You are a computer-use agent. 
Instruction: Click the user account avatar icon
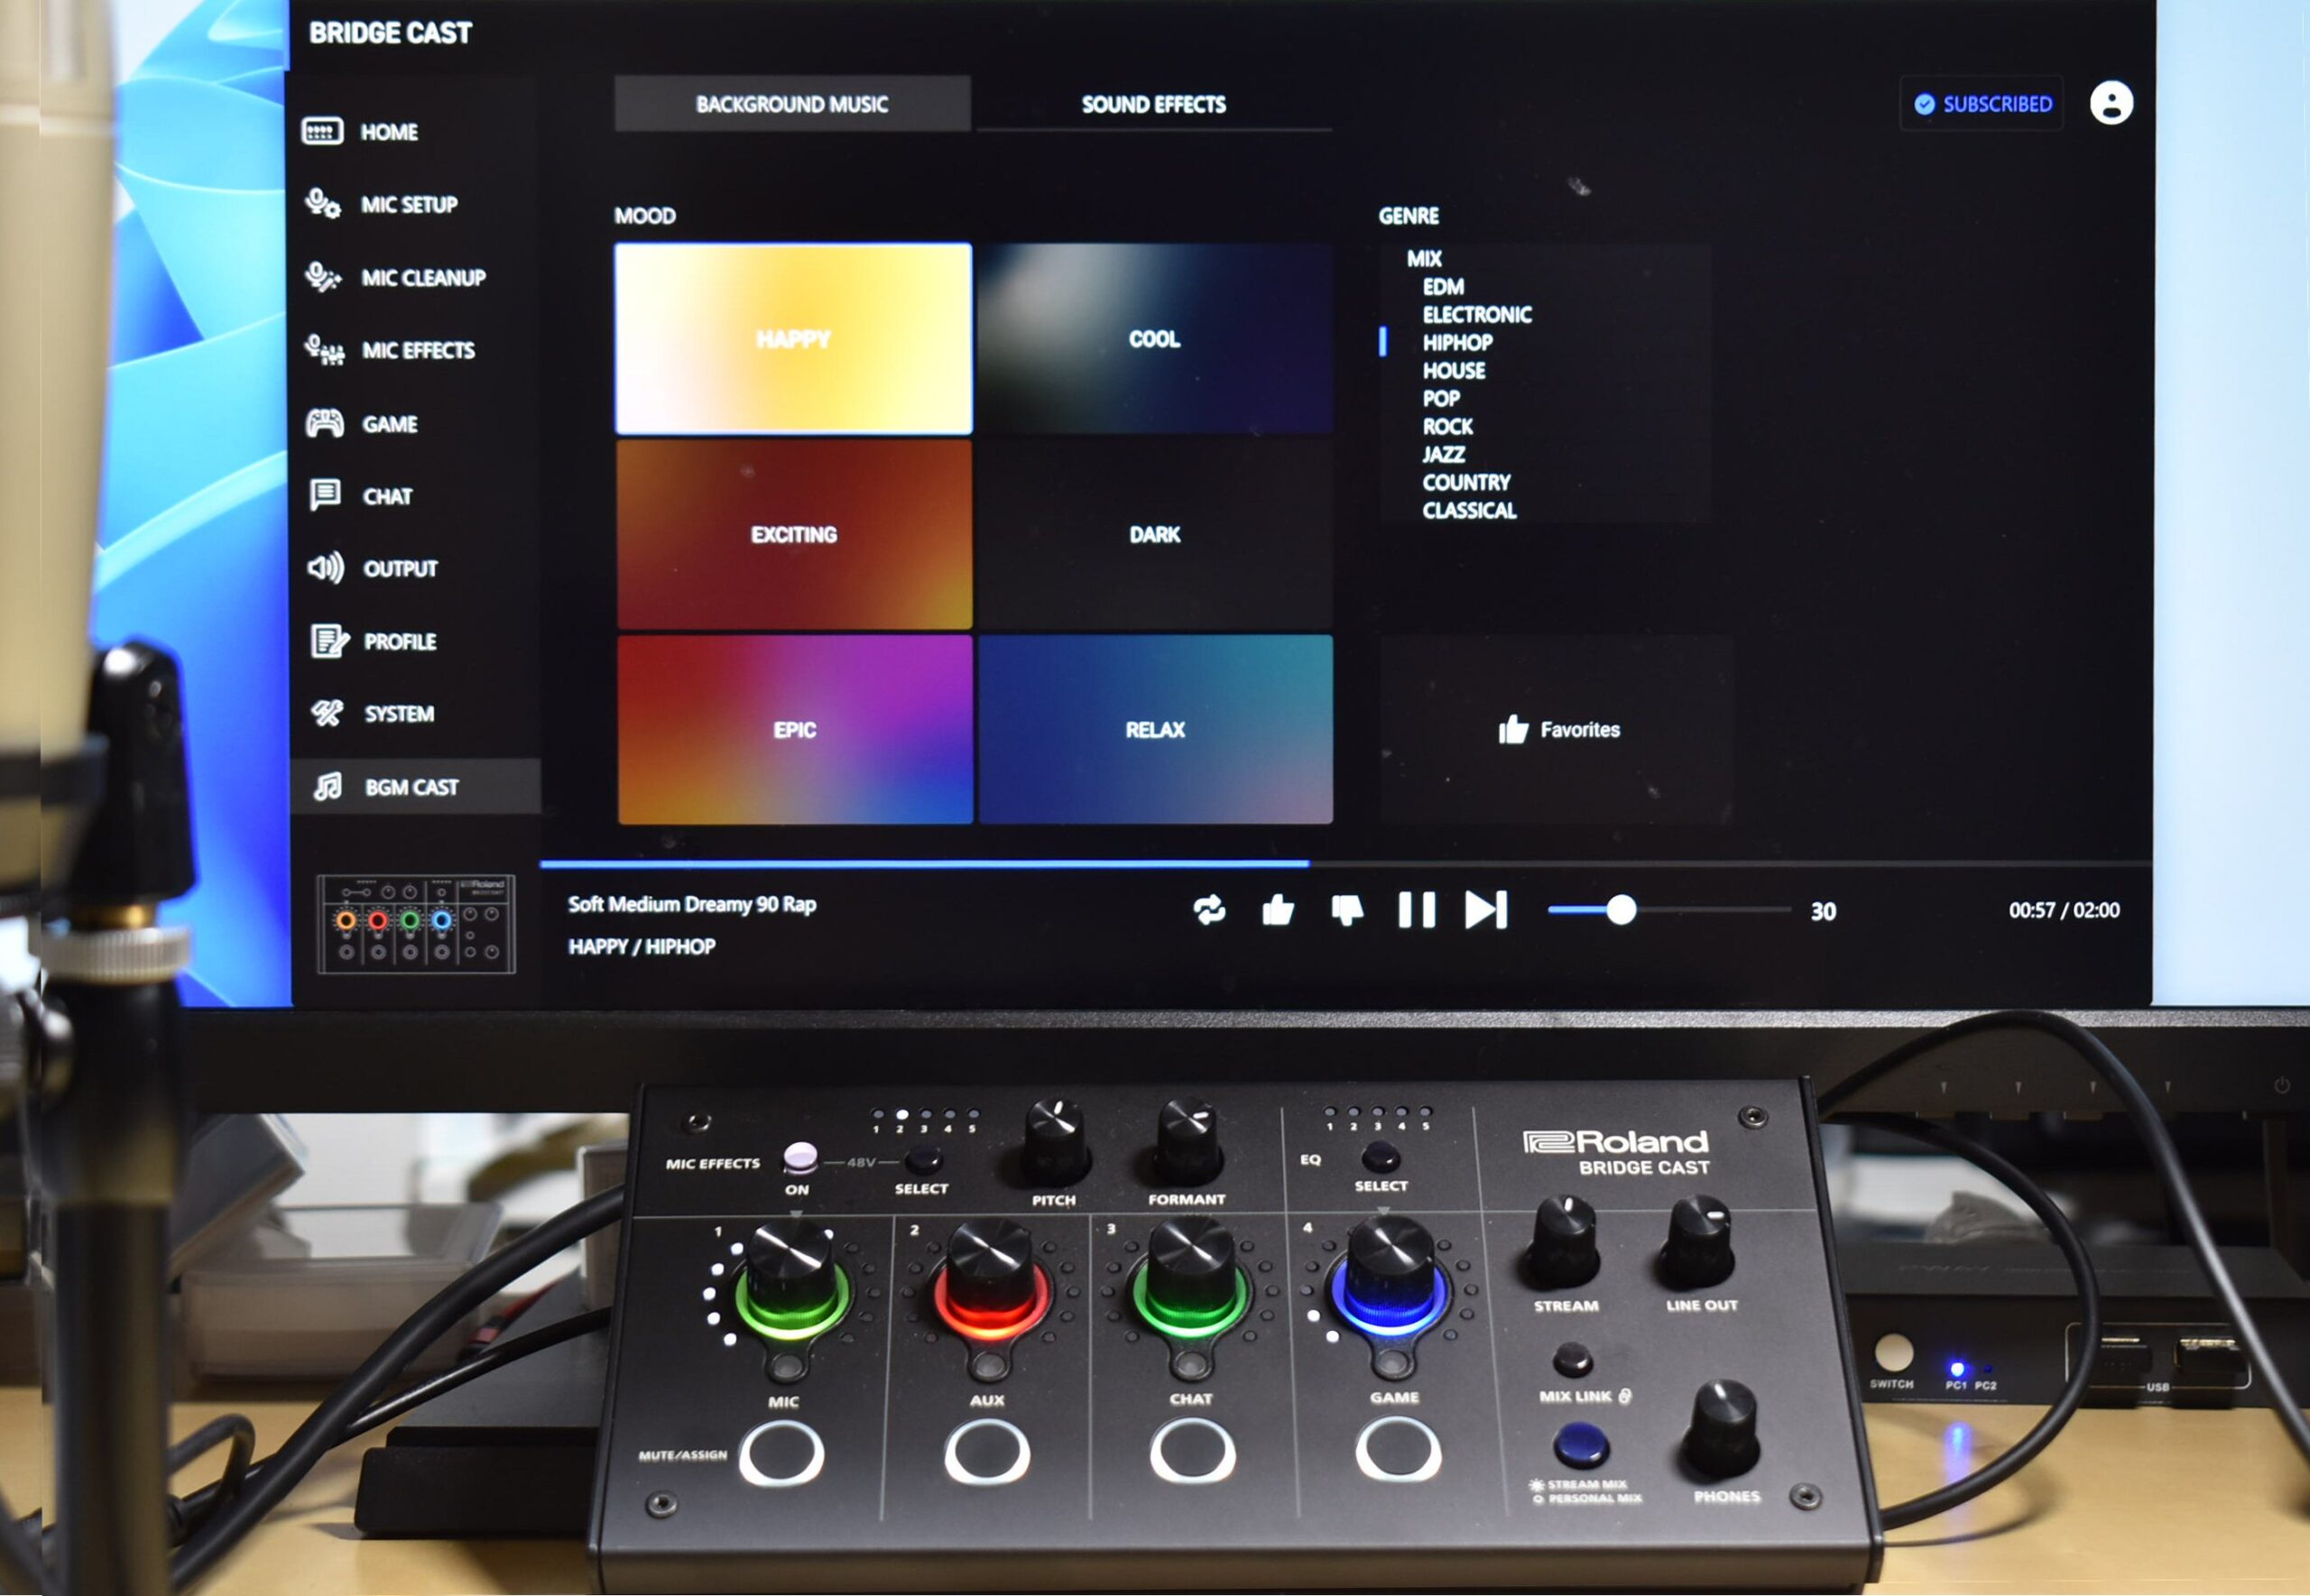(2111, 103)
